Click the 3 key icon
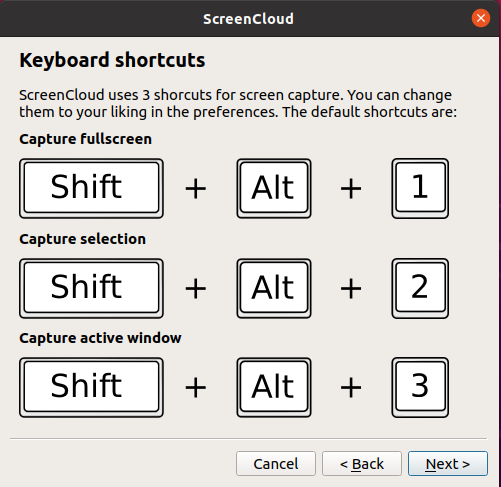 420,387
